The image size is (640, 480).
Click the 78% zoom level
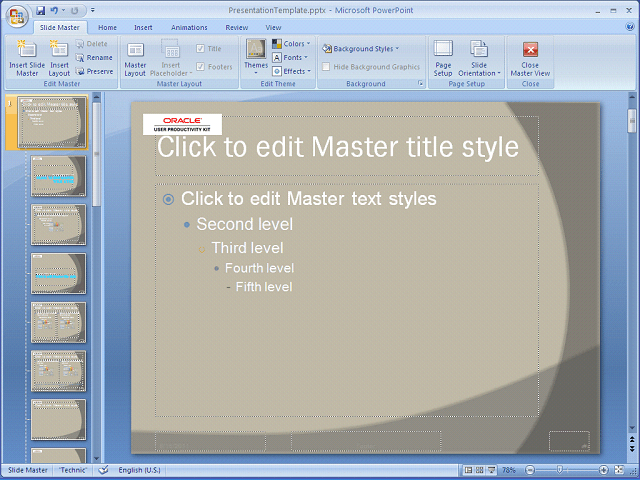point(509,470)
